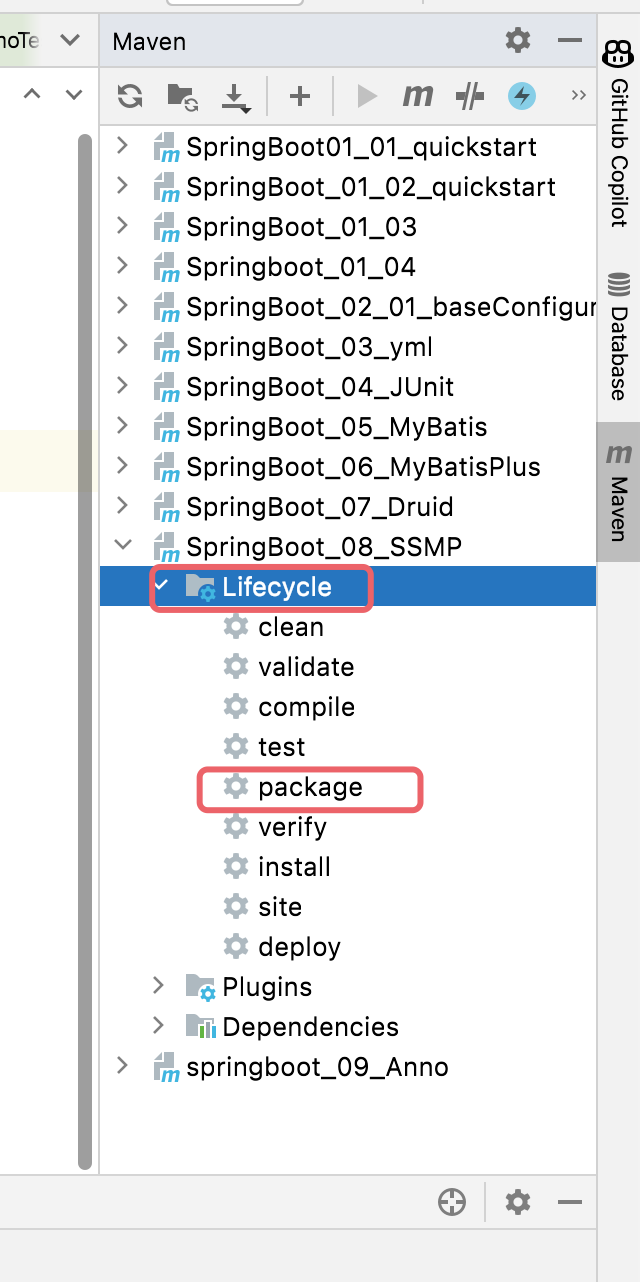Collapse SpringBoot_08_SSMP project
The height and width of the screenshot is (1282, 640).
point(122,546)
